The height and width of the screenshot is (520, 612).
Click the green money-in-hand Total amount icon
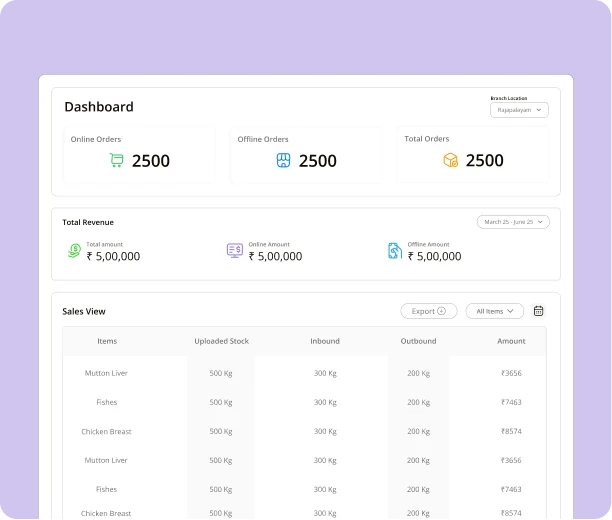coord(74,251)
